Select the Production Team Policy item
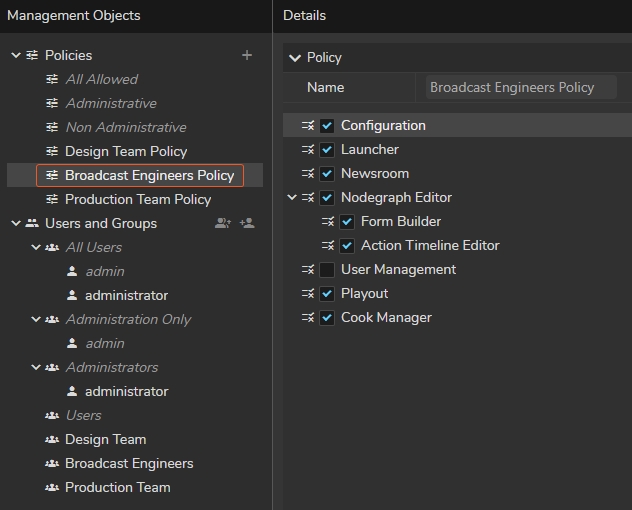This screenshot has width=632, height=510. pos(138,199)
